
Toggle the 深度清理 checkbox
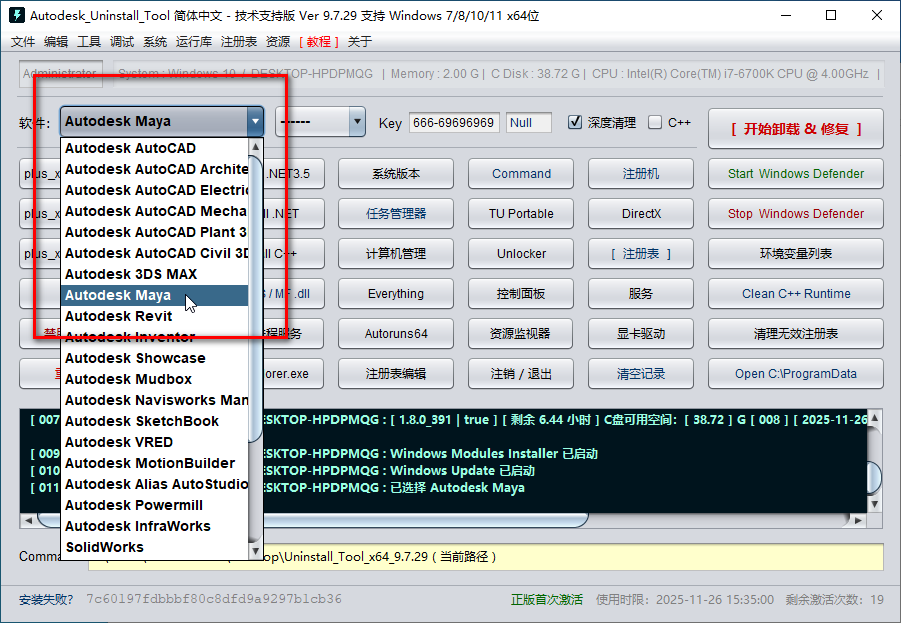pyautogui.click(x=575, y=122)
